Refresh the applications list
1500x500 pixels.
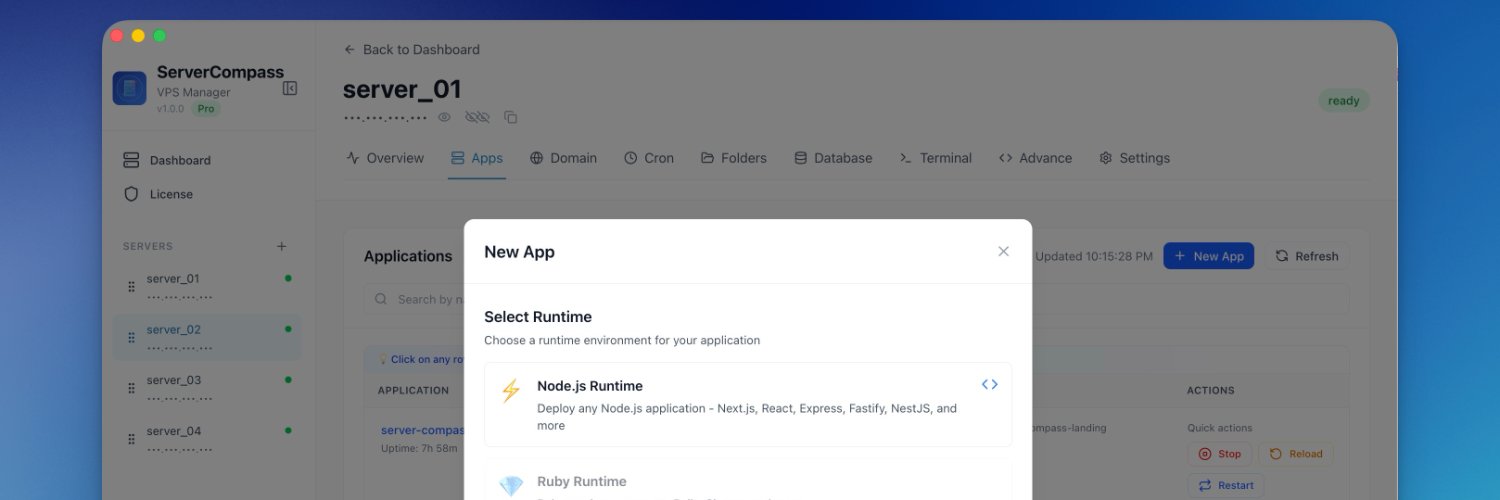click(x=1306, y=256)
